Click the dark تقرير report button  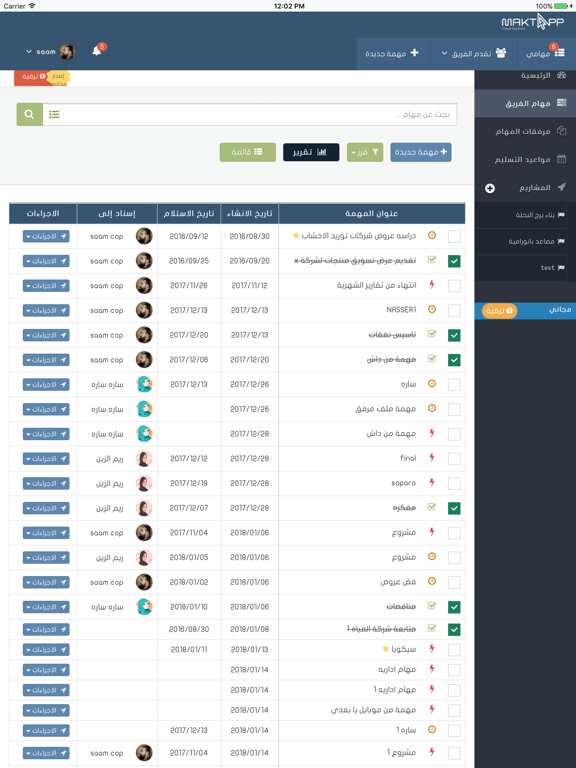pyautogui.click(x=311, y=152)
